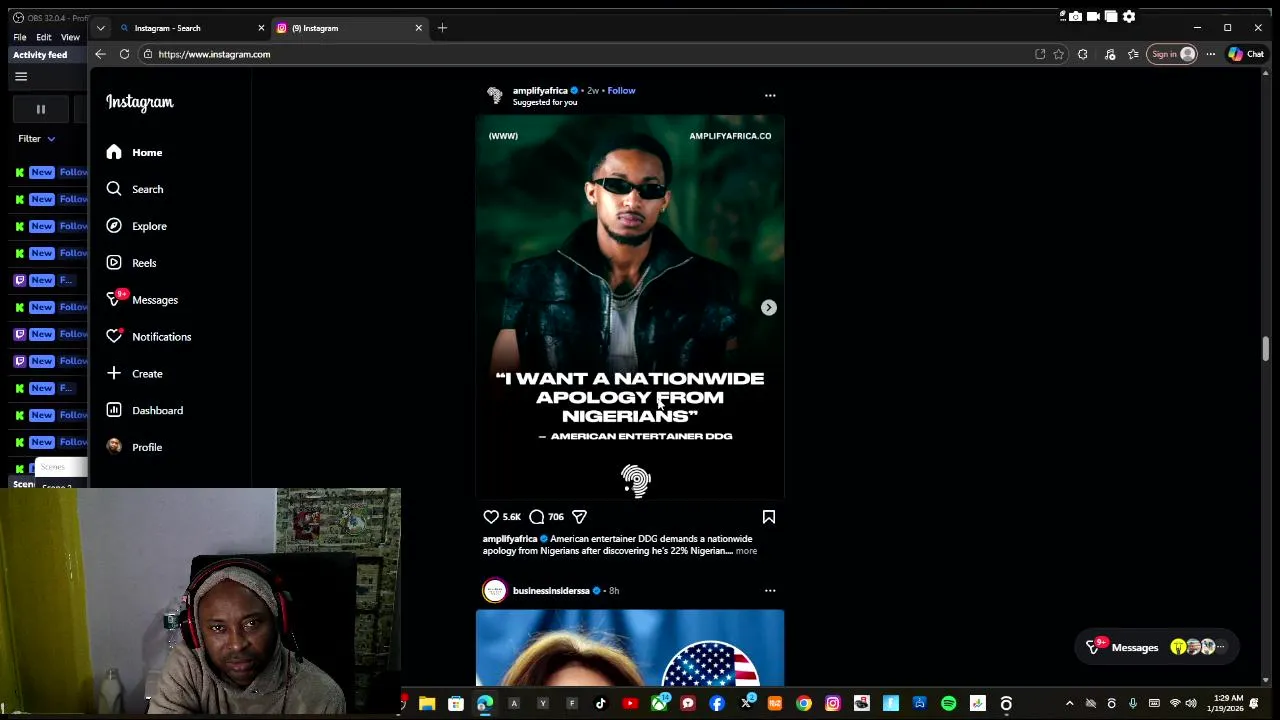Open TikTok from the taskbar
Screen dimensions: 1280x720
click(x=601, y=704)
